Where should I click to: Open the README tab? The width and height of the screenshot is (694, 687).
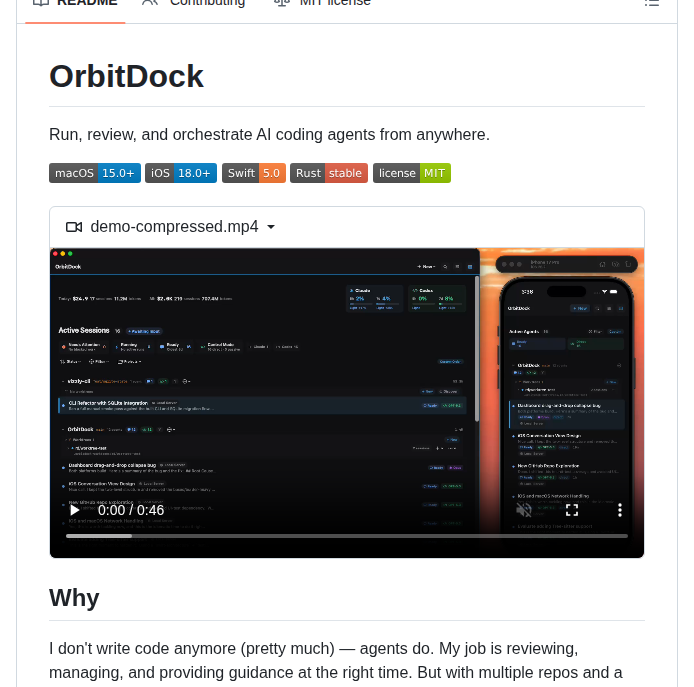click(75, 4)
